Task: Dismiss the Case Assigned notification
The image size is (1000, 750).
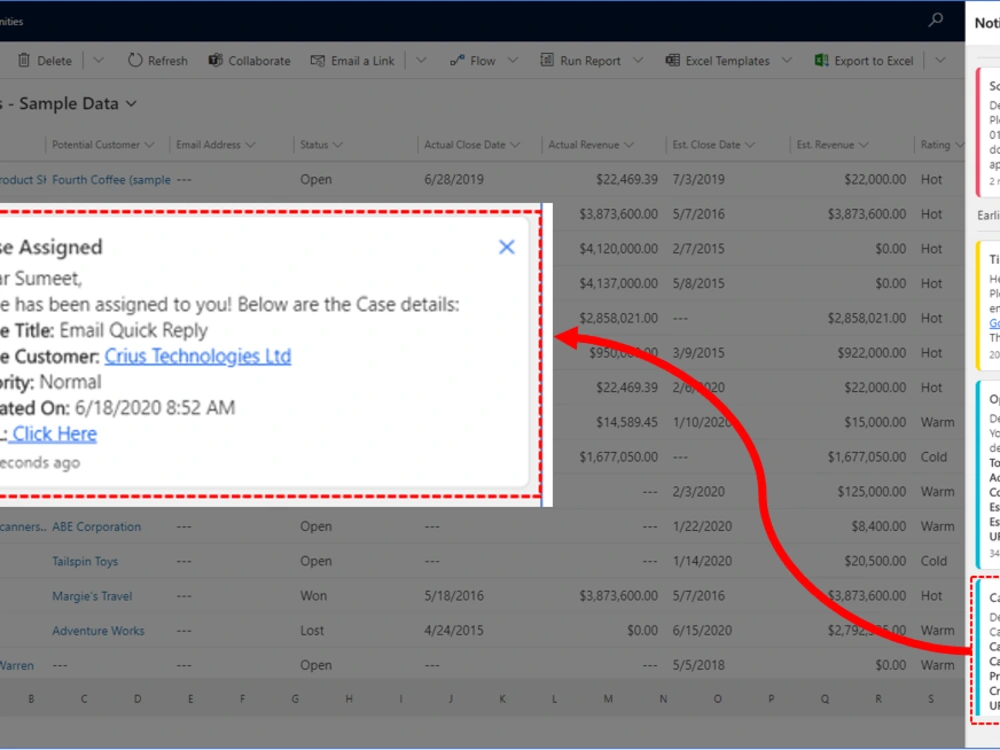Action: tap(506, 247)
